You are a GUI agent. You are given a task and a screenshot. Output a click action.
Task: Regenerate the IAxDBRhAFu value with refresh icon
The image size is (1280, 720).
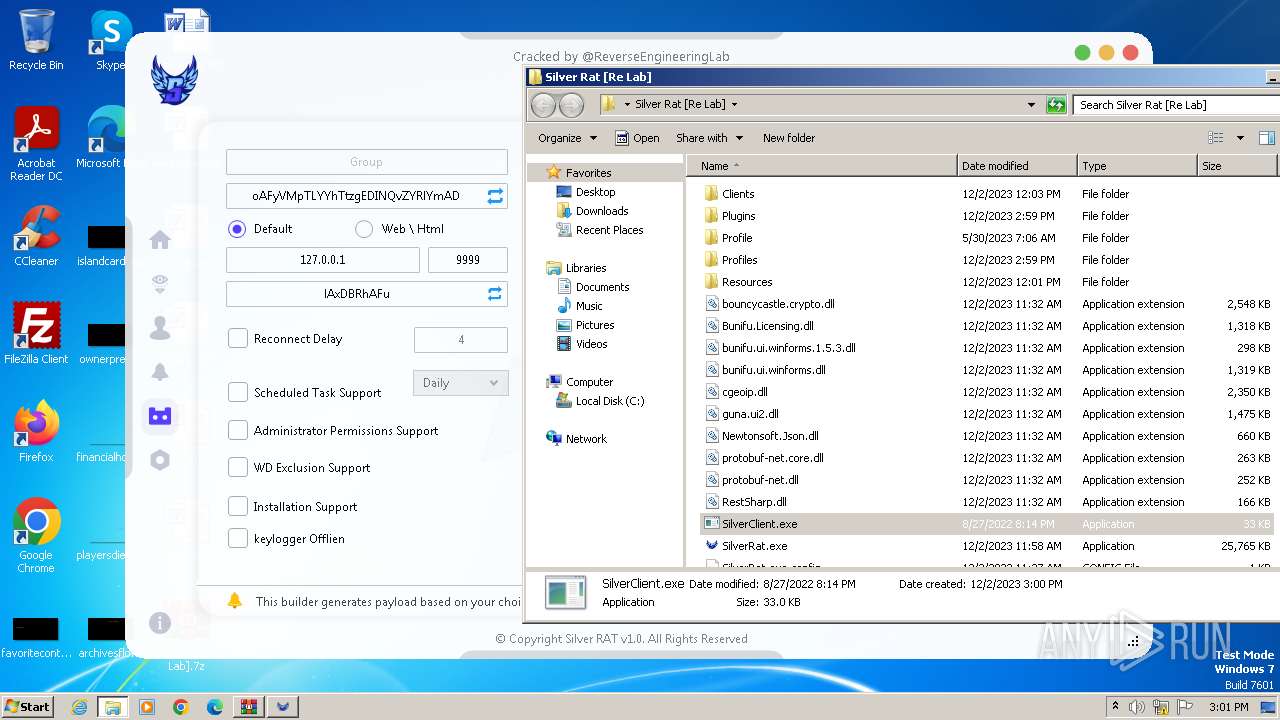click(x=495, y=294)
